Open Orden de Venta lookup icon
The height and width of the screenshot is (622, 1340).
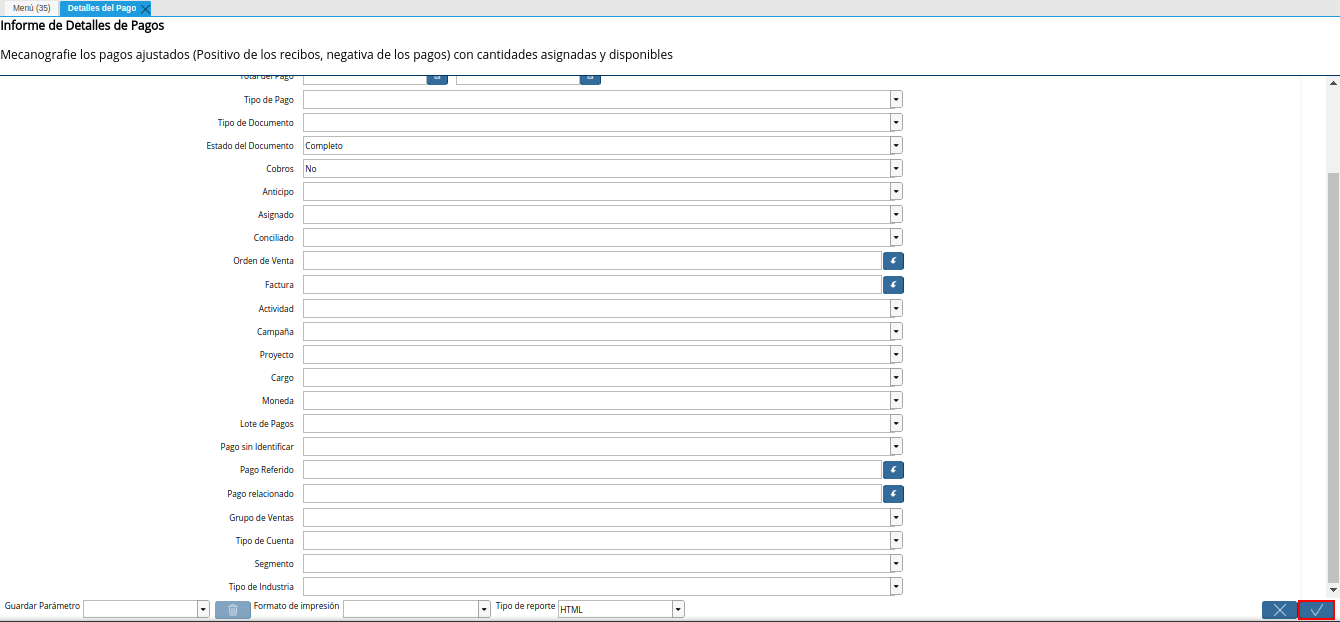coord(893,261)
